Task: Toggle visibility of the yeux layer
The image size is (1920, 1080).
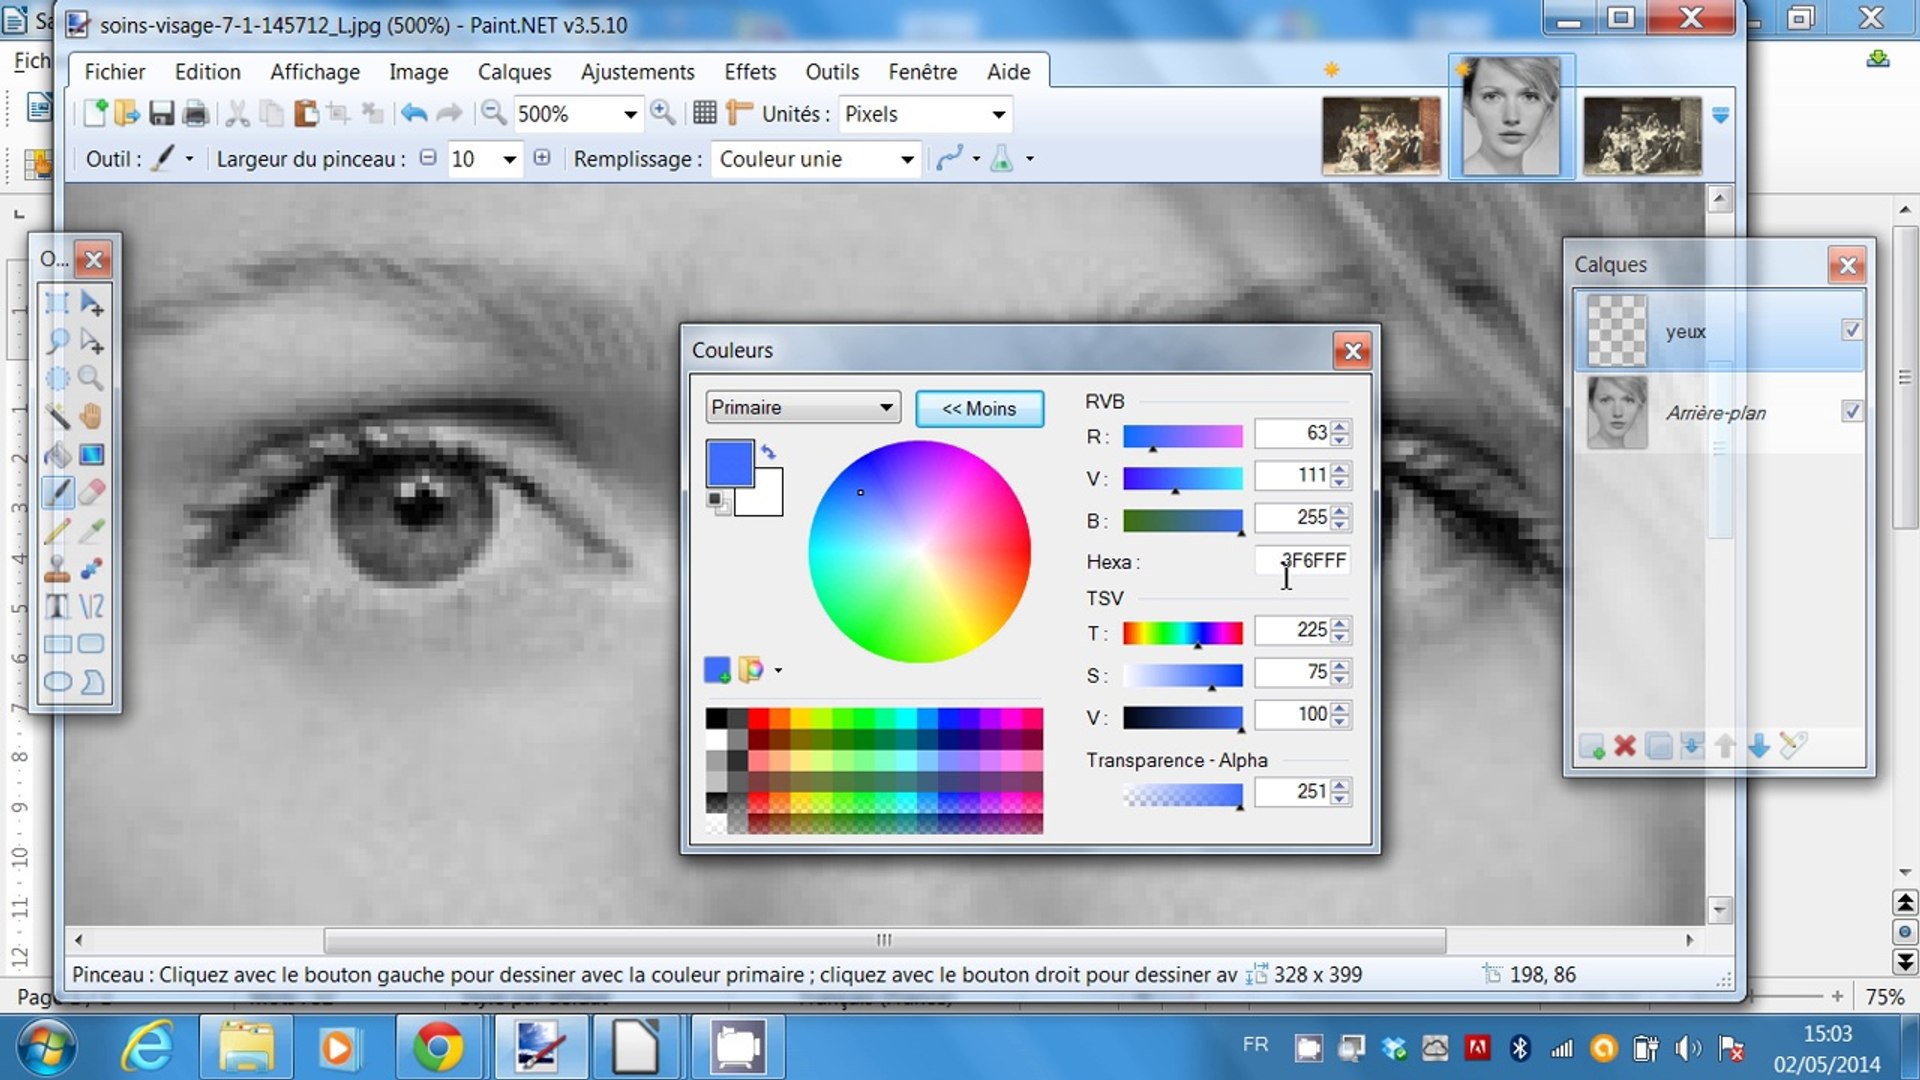Action: pos(1851,330)
